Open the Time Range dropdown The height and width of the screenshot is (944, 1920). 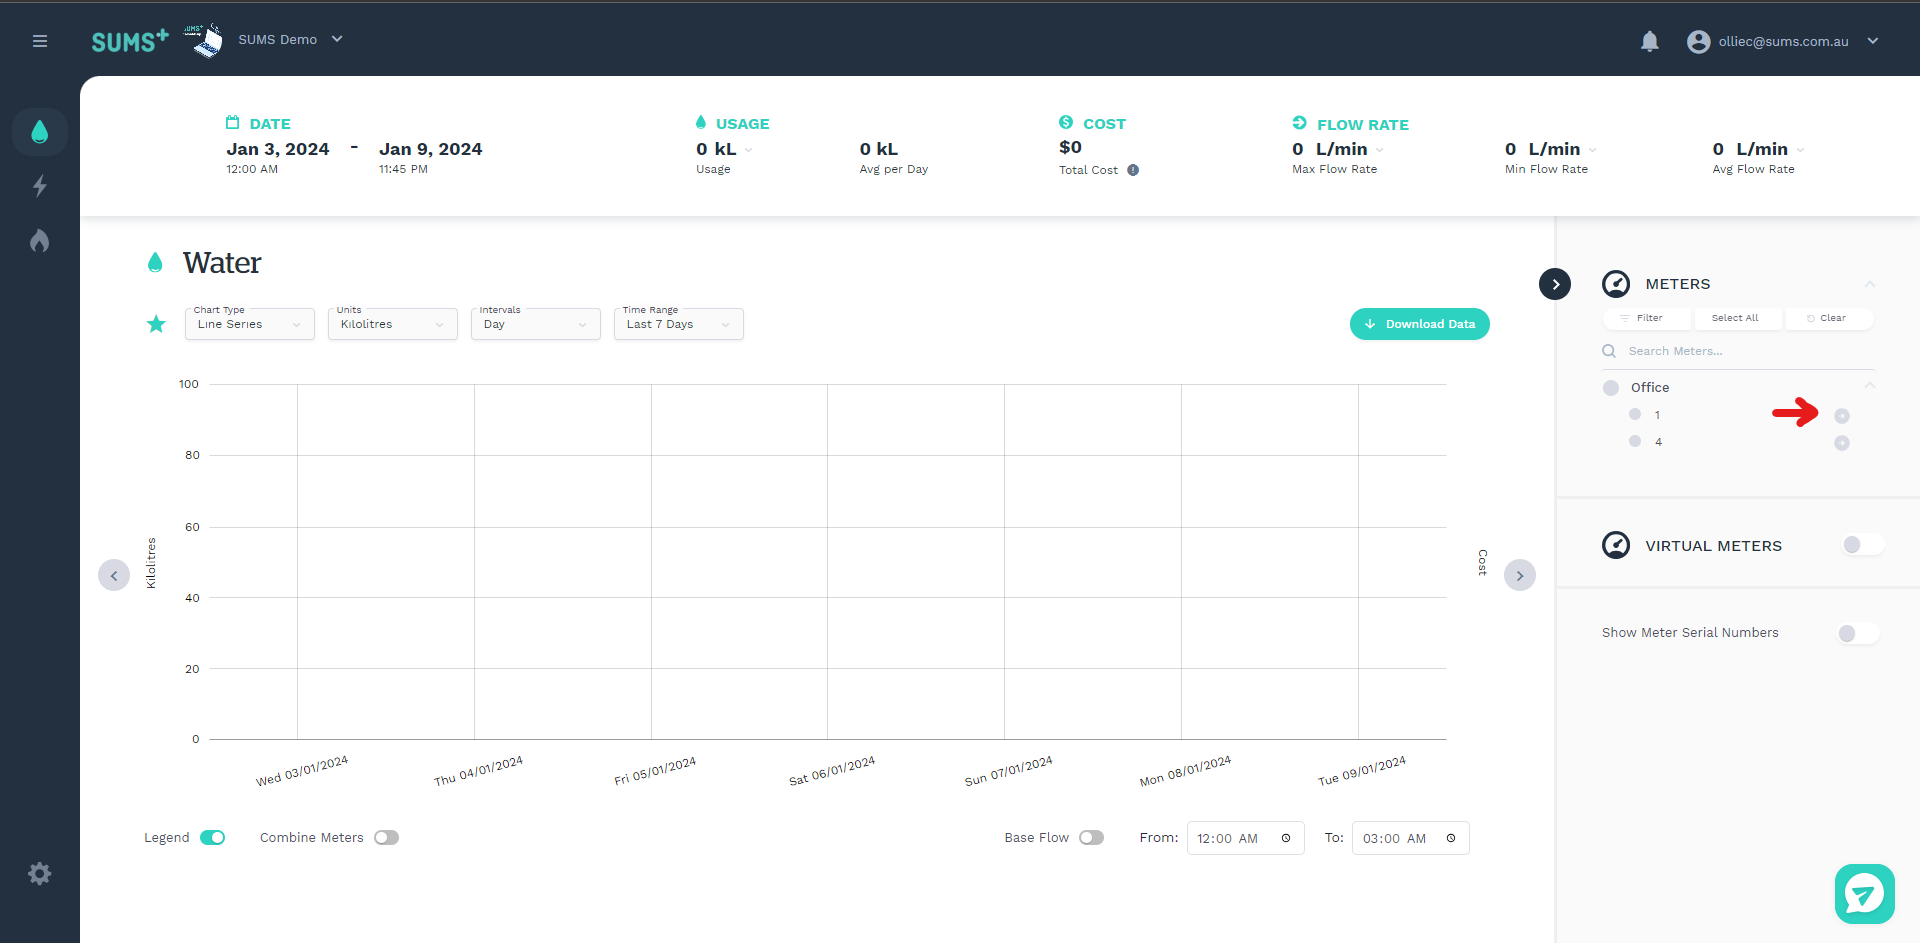tap(678, 324)
